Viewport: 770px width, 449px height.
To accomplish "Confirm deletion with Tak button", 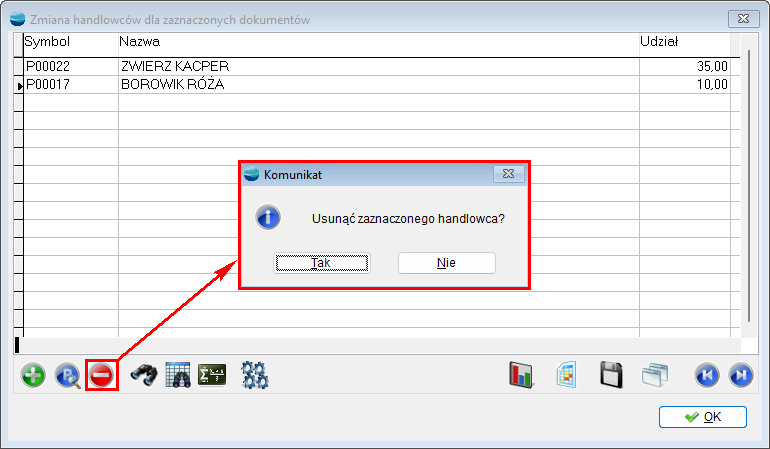I will point(322,263).
